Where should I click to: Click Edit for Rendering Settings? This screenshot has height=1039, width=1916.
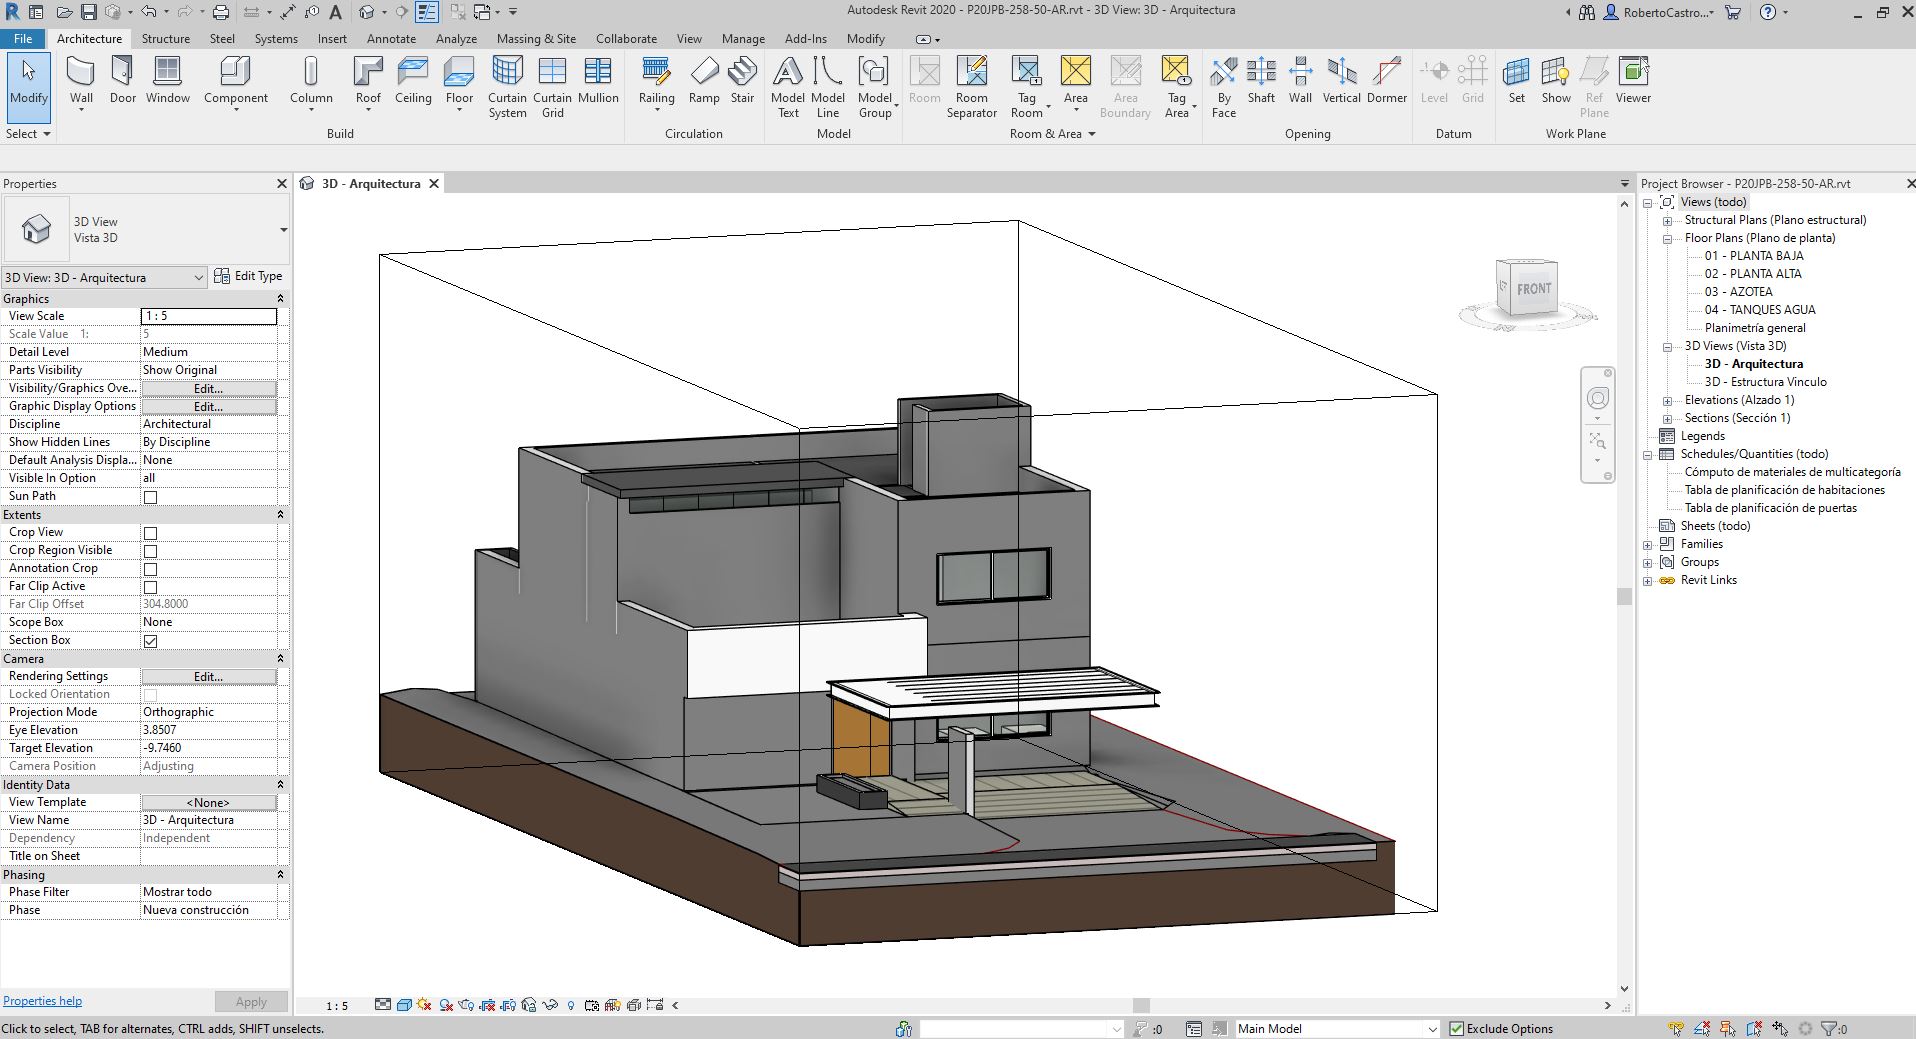pyautogui.click(x=208, y=677)
